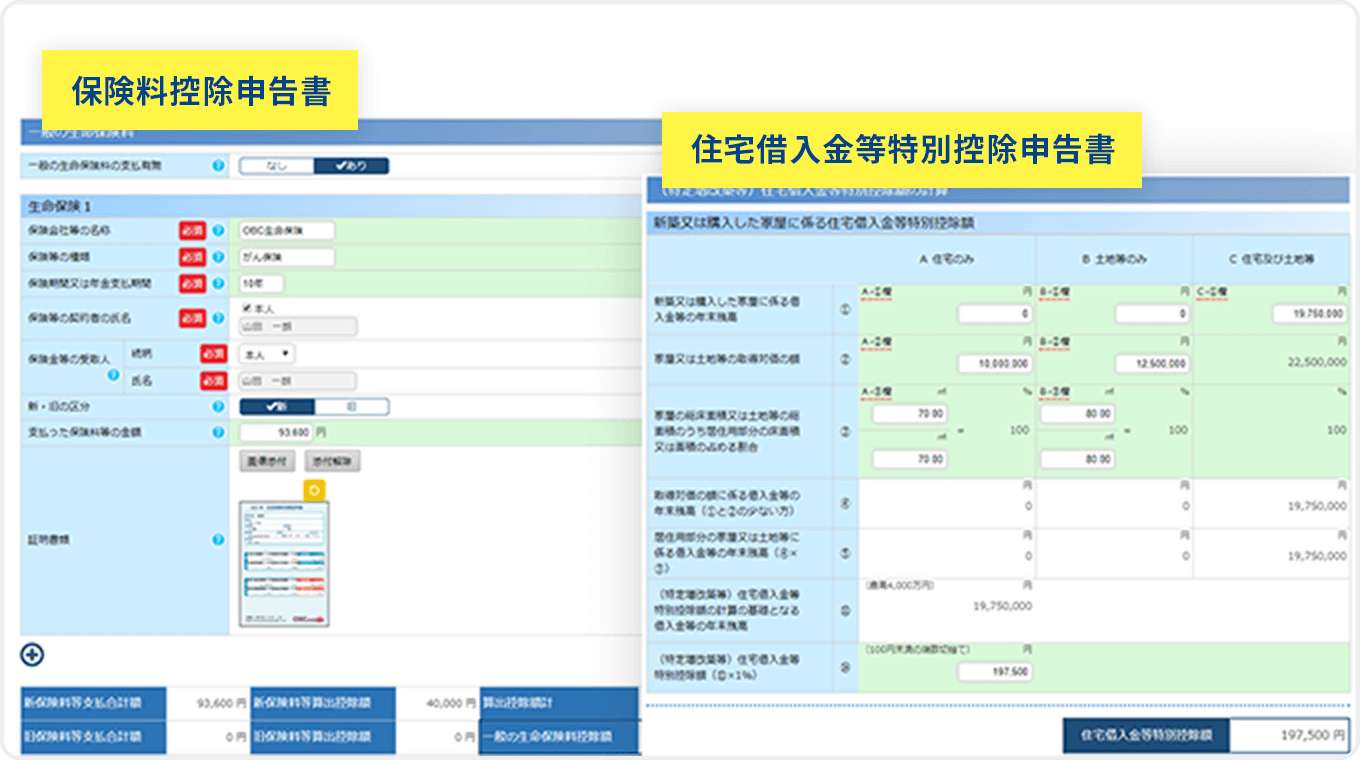Image resolution: width=1360 pixels, height=760 pixels.
Task: Edit column B lower 80.00 area field
Action: 1078,460
